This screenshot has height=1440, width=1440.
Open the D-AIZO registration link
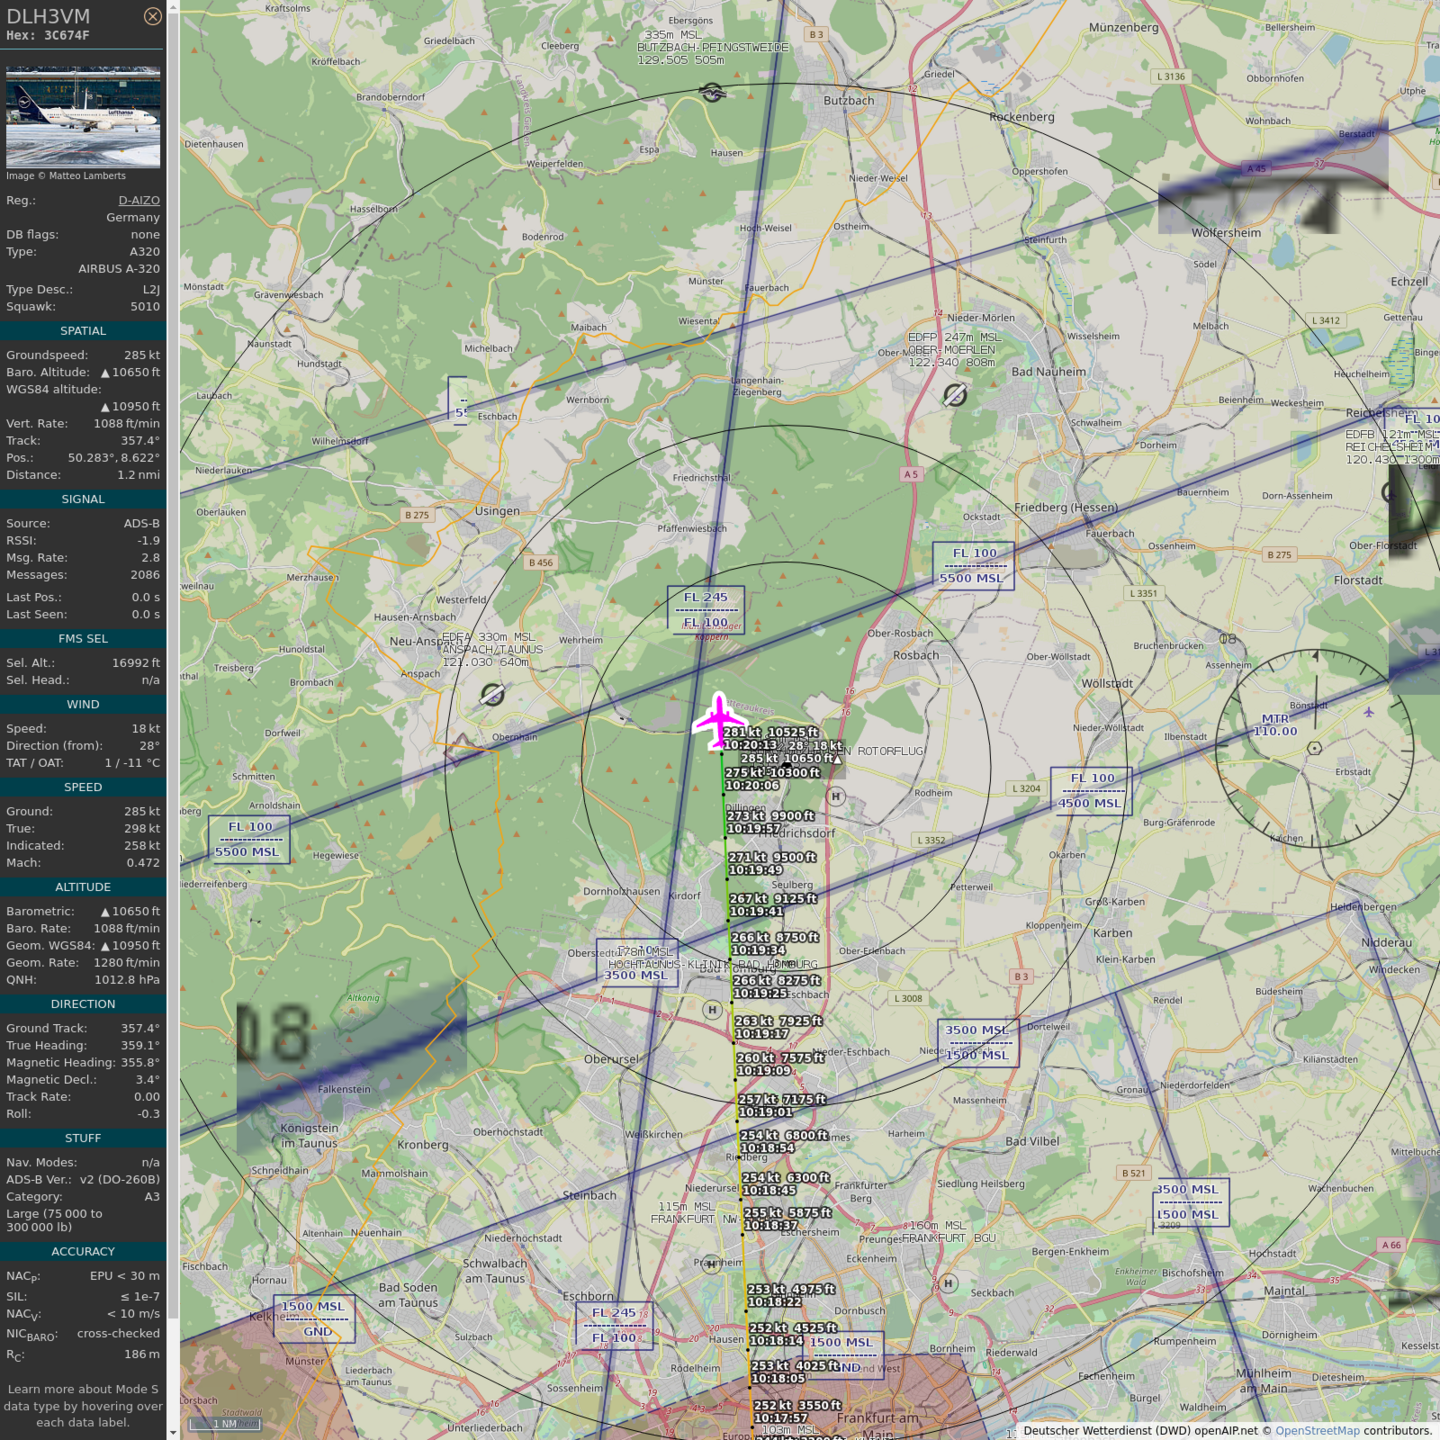139,200
